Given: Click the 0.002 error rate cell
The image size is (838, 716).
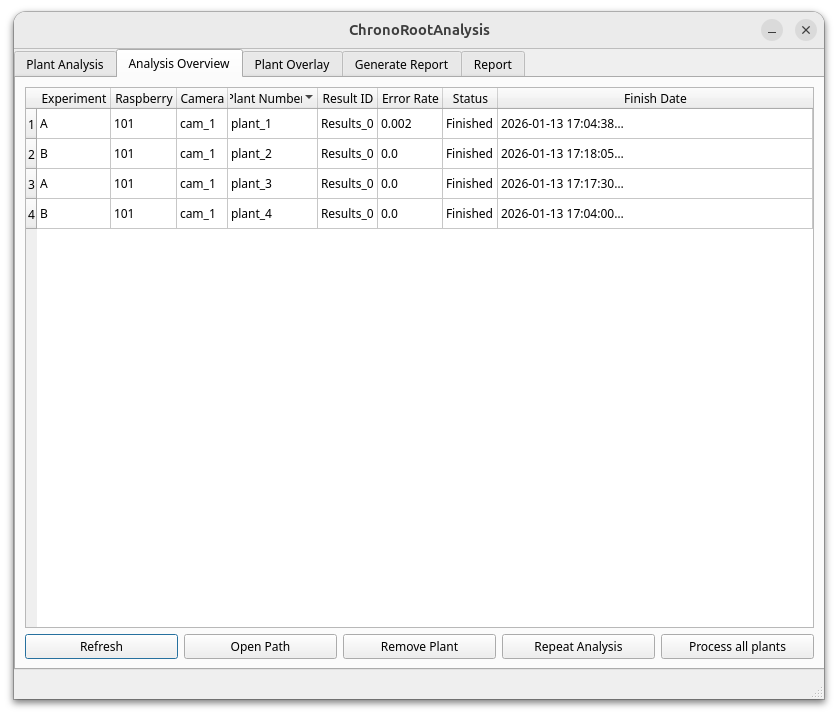Looking at the screenshot, I should click(x=409, y=124).
